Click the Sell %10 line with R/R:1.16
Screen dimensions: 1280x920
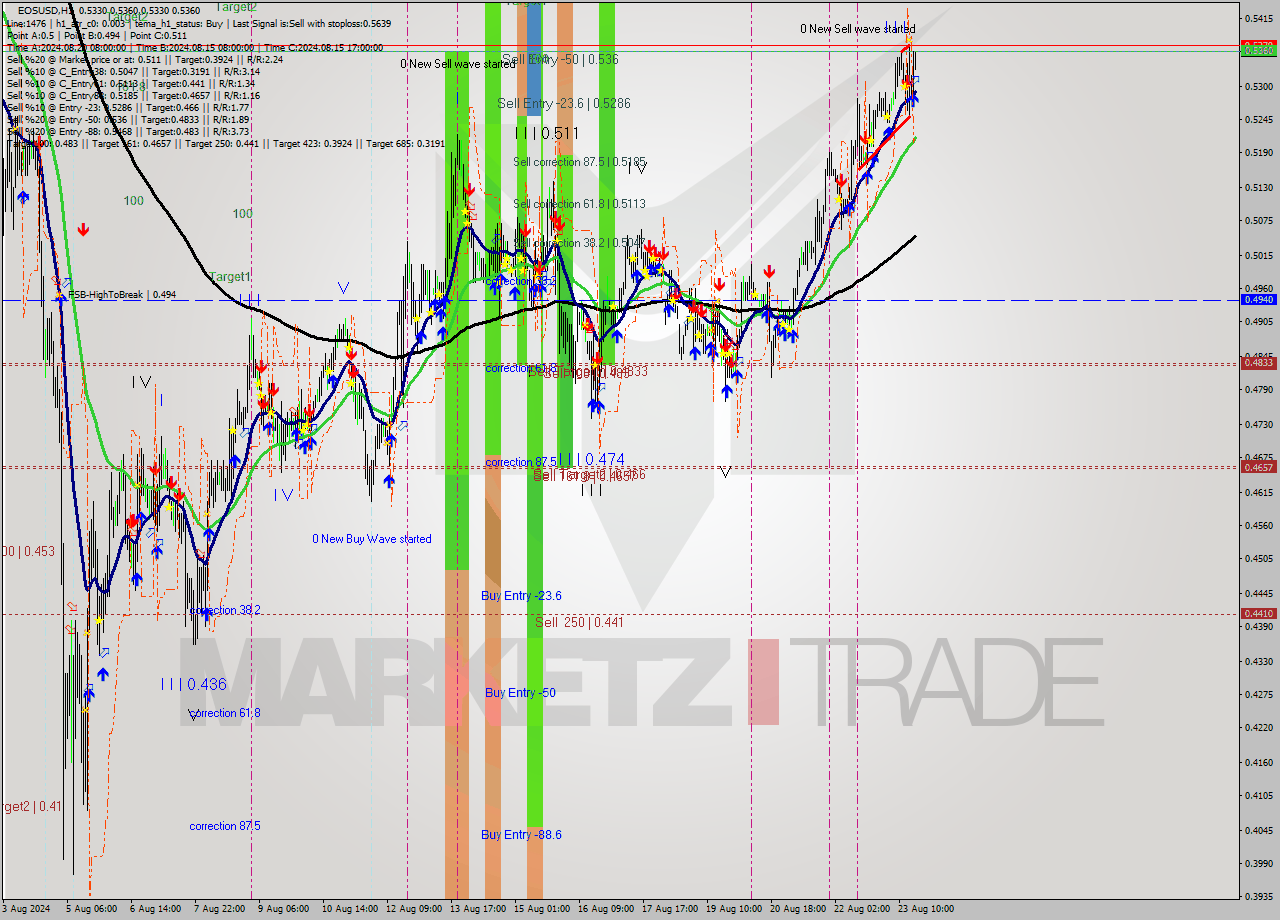pyautogui.click(x=133, y=95)
